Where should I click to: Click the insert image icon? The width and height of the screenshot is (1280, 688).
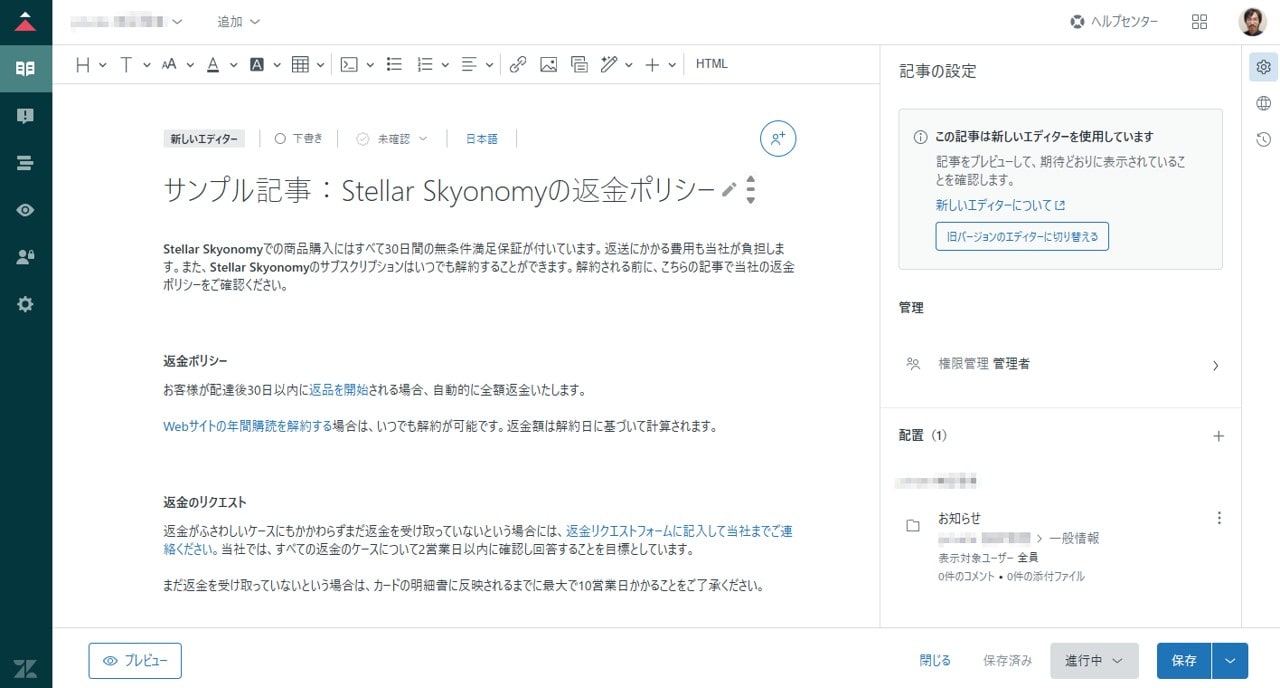548,64
